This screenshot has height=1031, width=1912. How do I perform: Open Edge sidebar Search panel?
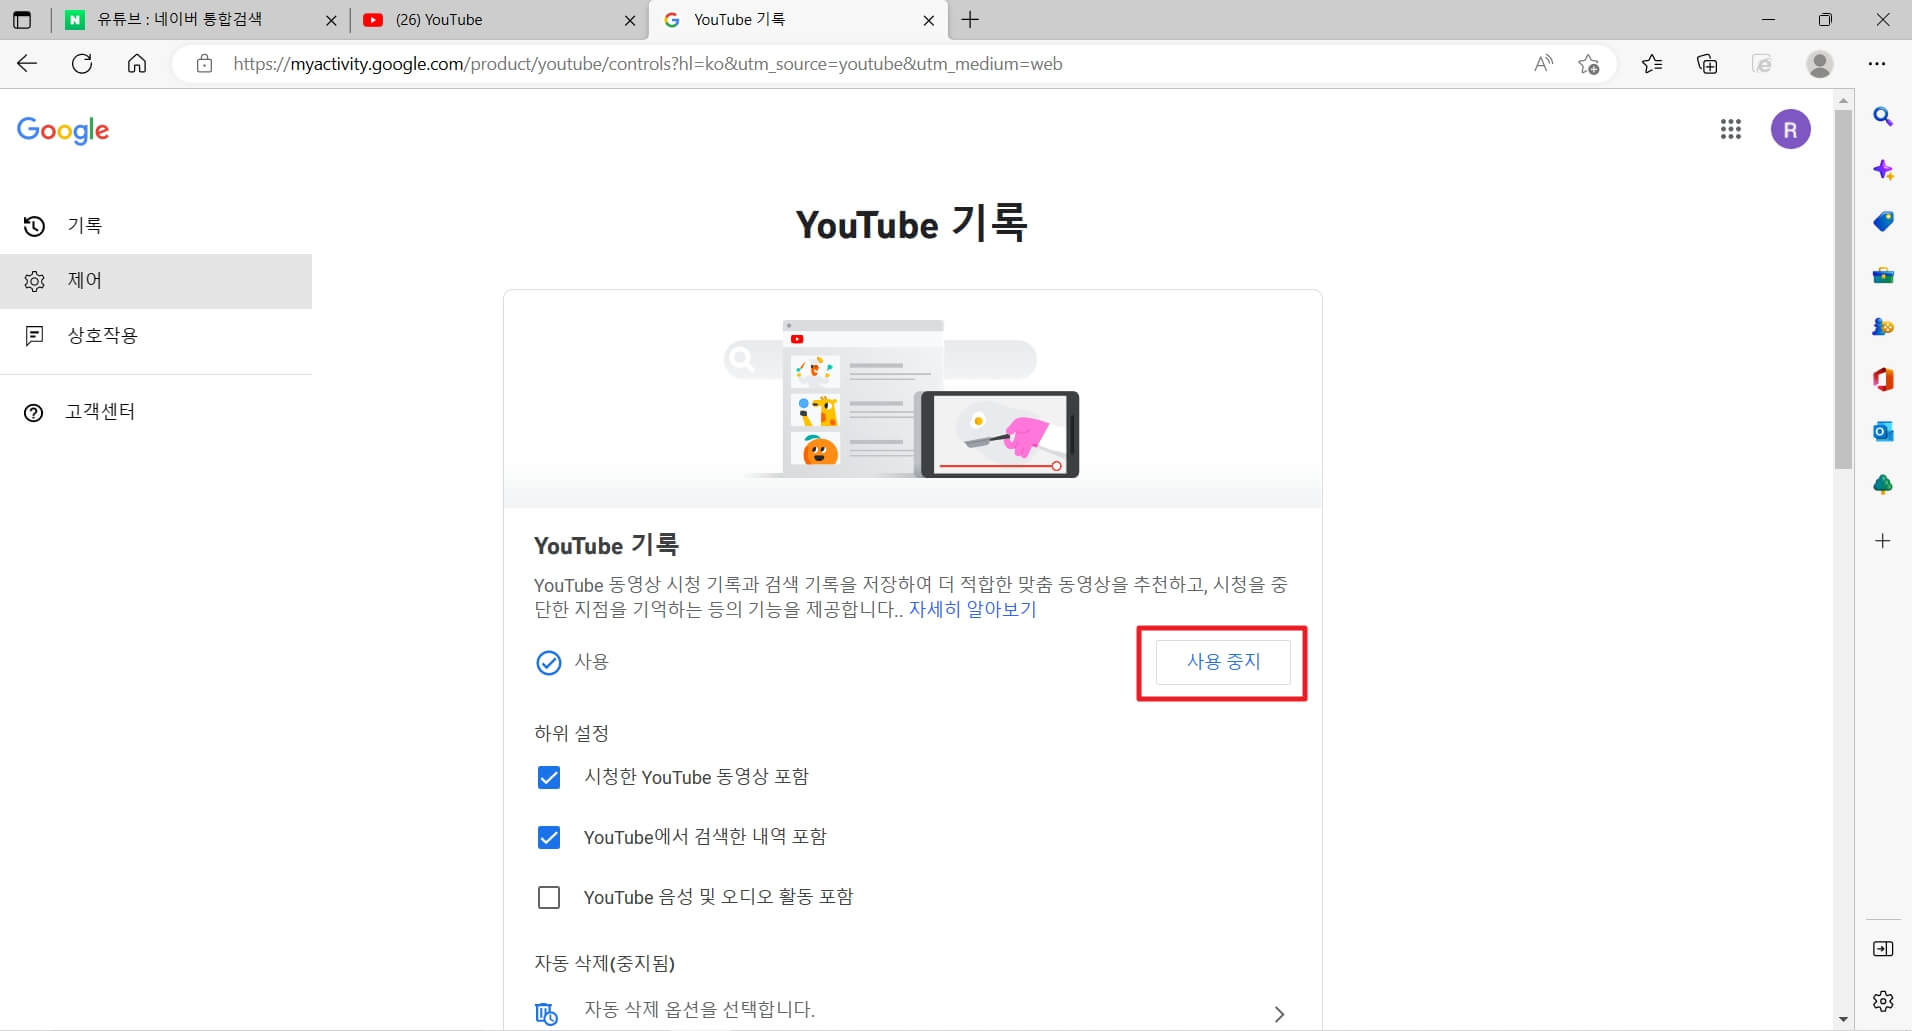click(x=1884, y=117)
